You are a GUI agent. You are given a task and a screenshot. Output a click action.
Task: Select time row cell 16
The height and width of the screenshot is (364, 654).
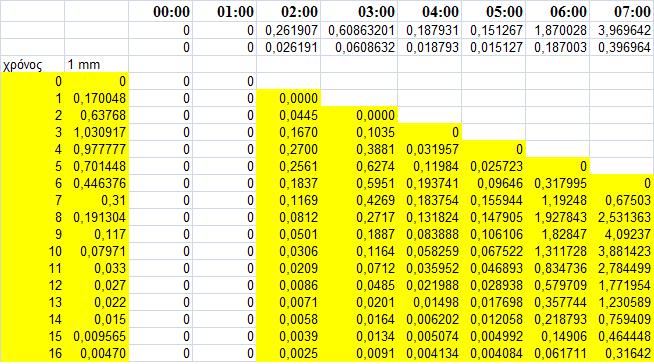(x=33, y=354)
